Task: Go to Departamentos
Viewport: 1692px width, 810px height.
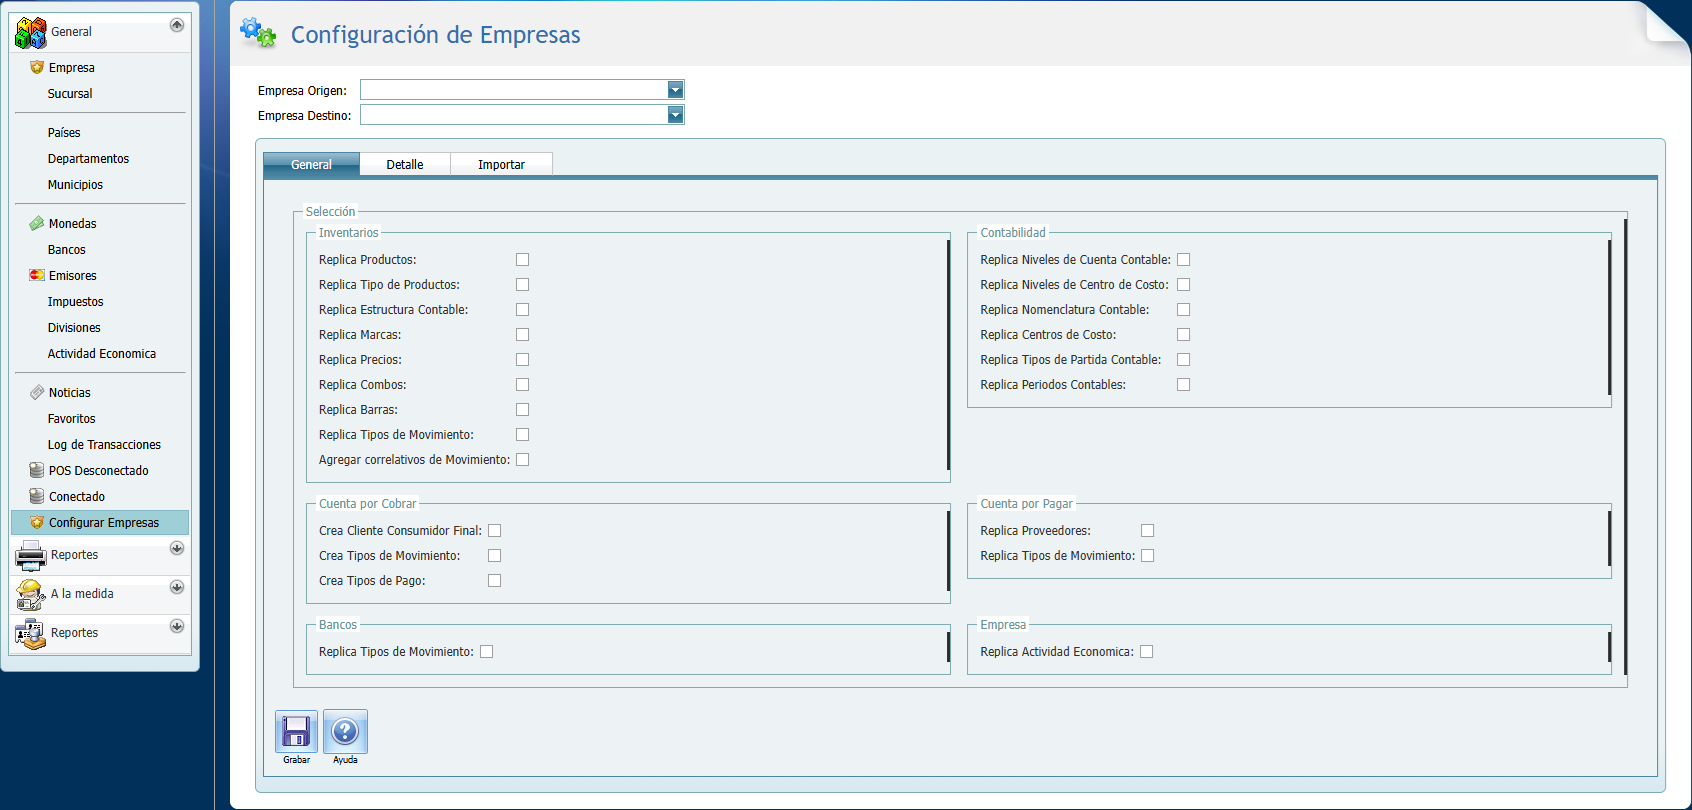Action: pyautogui.click(x=88, y=158)
